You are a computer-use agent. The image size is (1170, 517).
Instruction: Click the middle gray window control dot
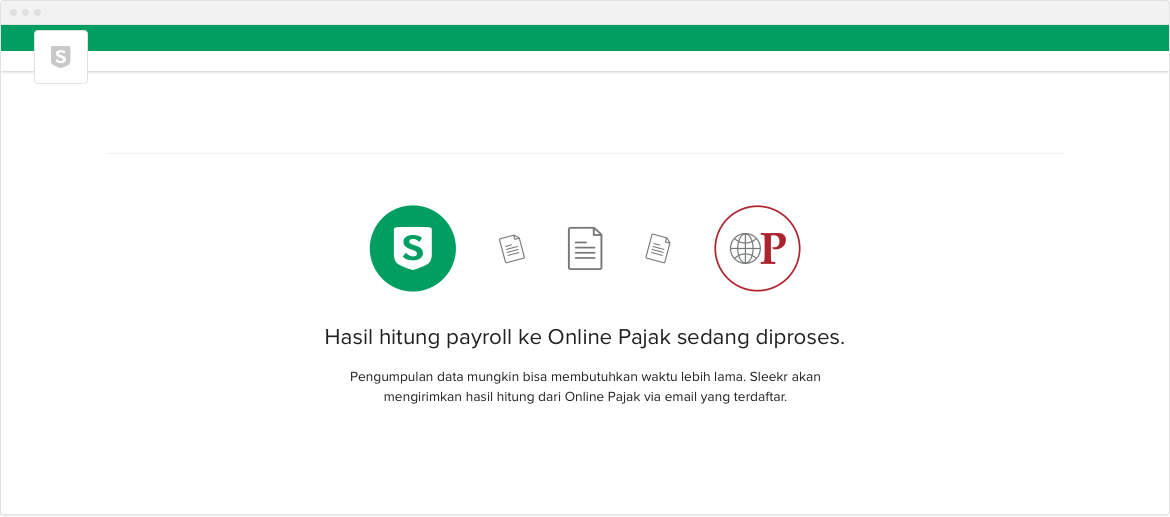(25, 13)
